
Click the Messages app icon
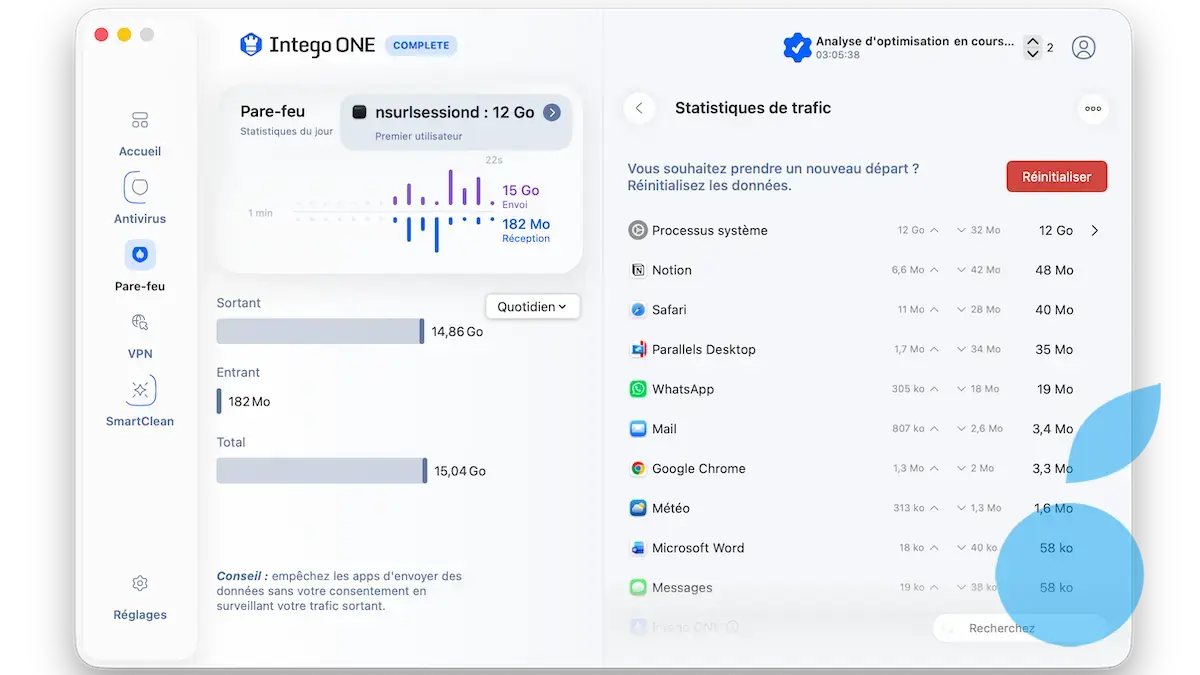pos(638,587)
